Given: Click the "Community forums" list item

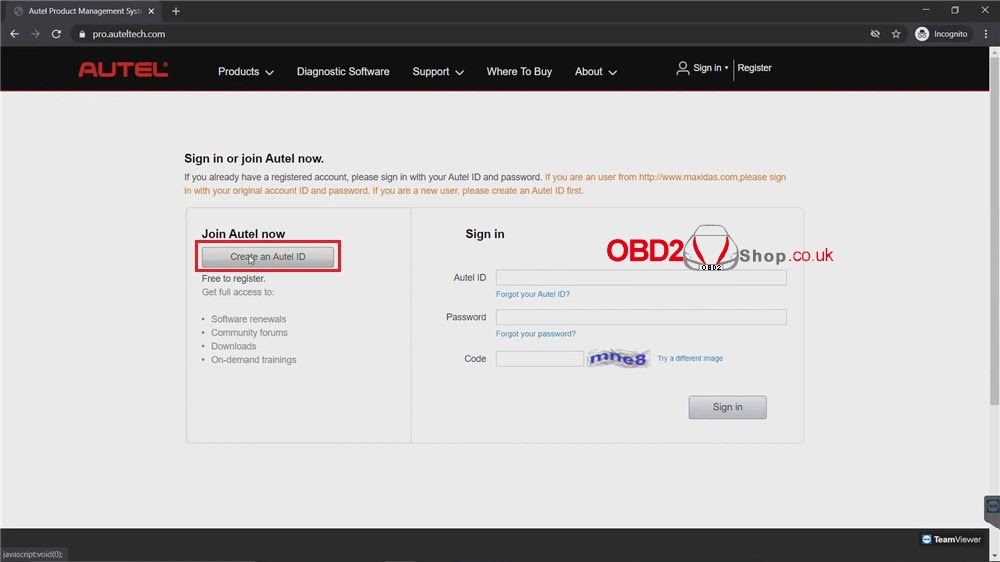Looking at the screenshot, I should click(249, 332).
